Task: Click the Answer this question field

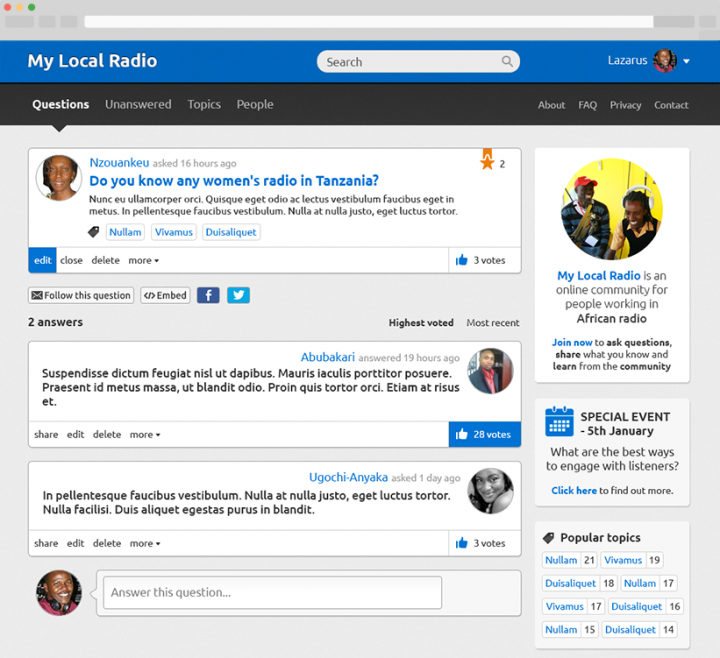Action: (272, 592)
